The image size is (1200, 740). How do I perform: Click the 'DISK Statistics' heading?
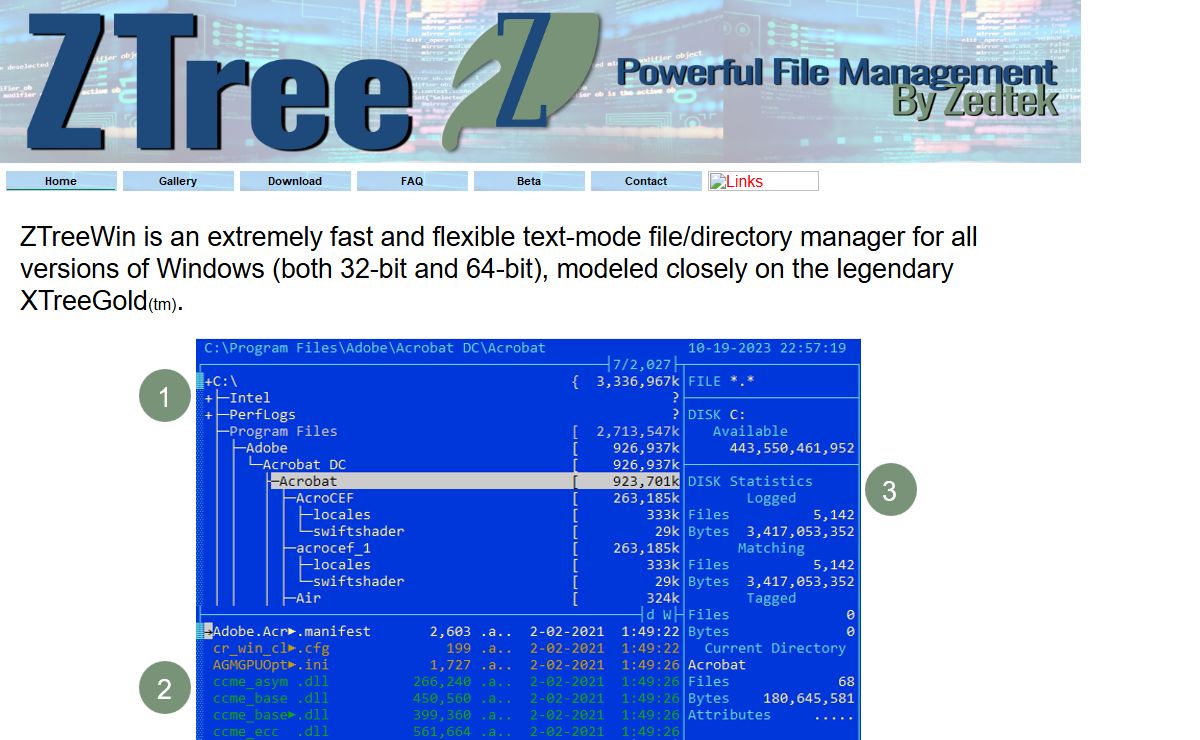pos(750,481)
